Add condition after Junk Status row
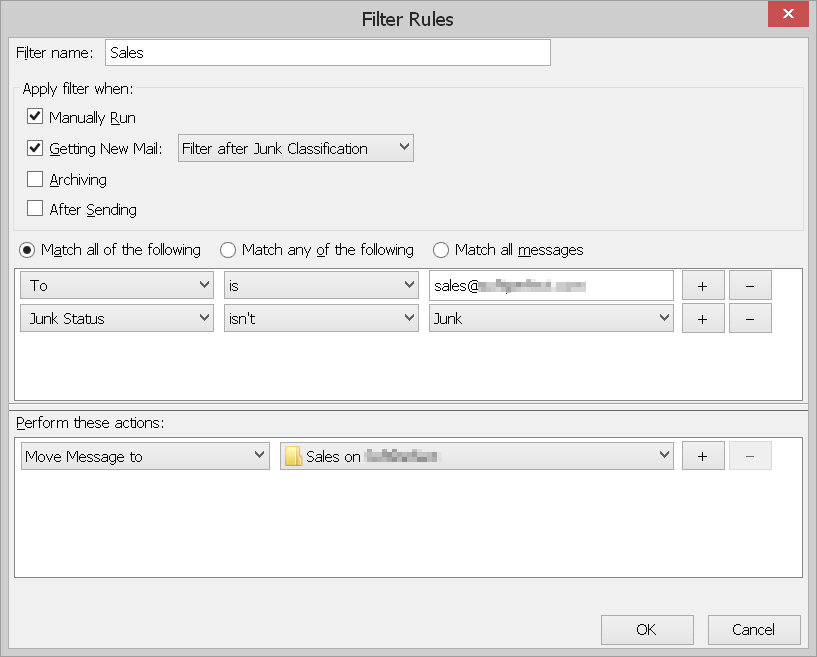The width and height of the screenshot is (817, 657). coord(703,318)
